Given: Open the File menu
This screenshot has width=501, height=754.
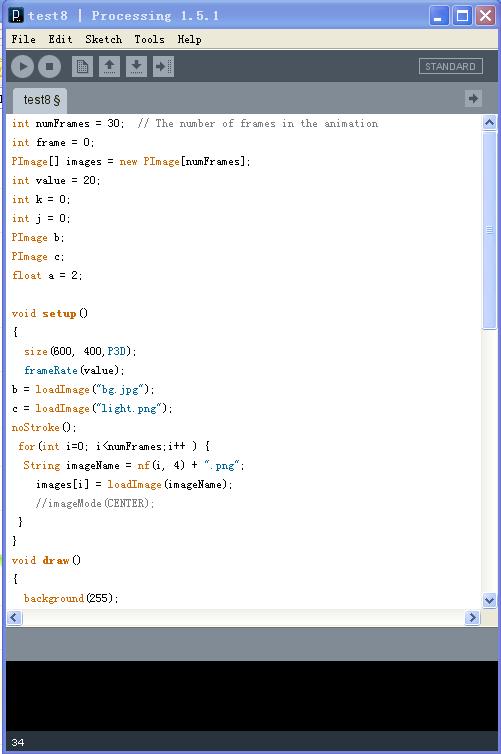Looking at the screenshot, I should [24, 39].
